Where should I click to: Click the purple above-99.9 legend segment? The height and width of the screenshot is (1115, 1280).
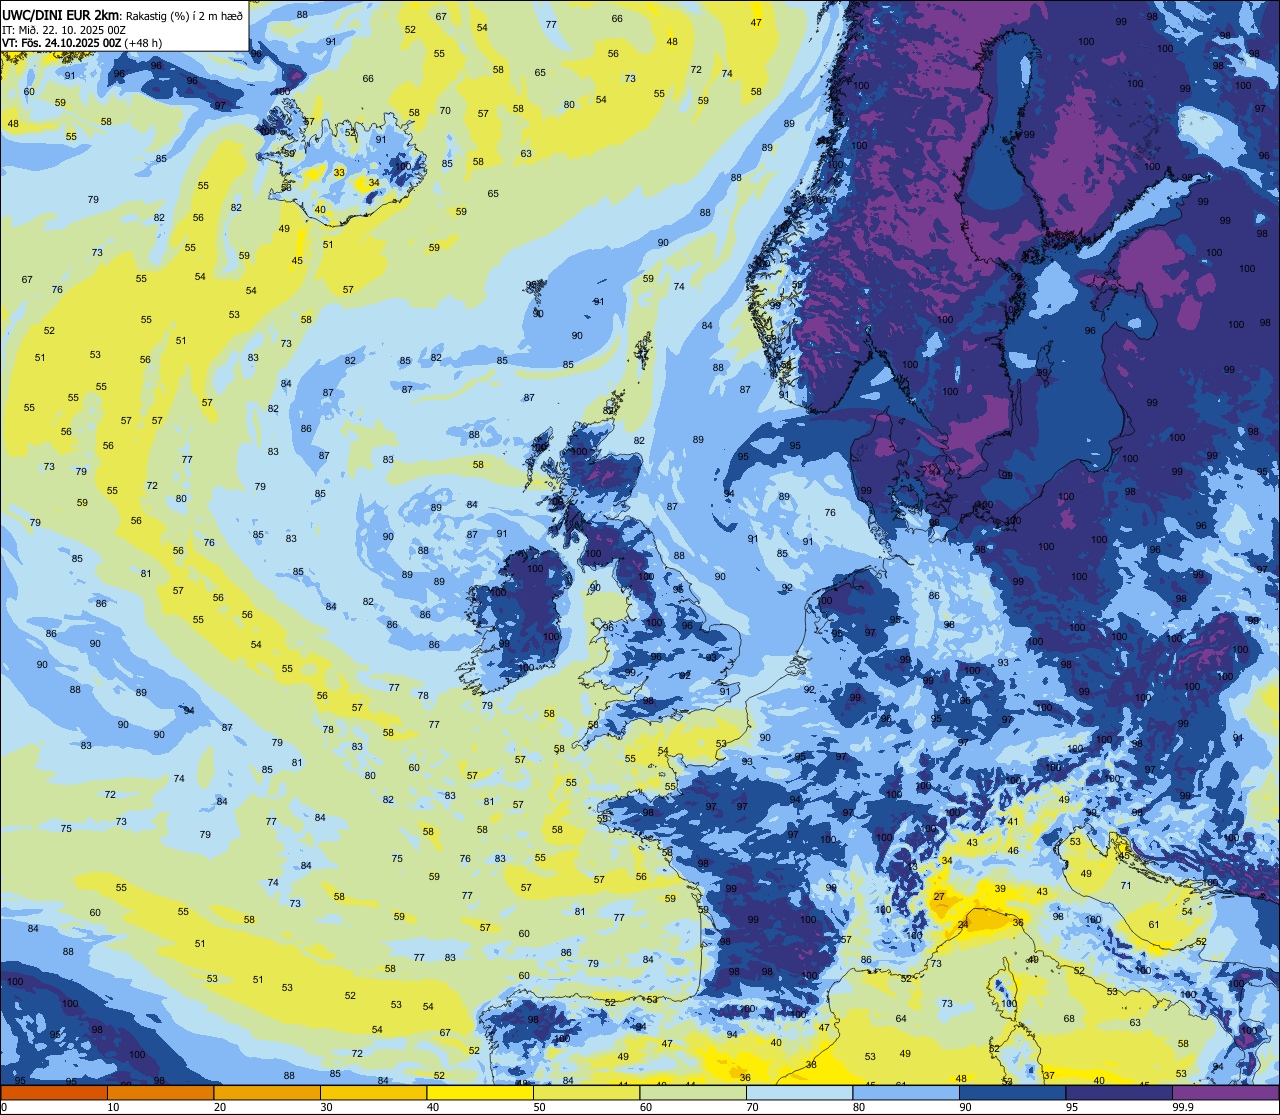[x=1226, y=1093]
